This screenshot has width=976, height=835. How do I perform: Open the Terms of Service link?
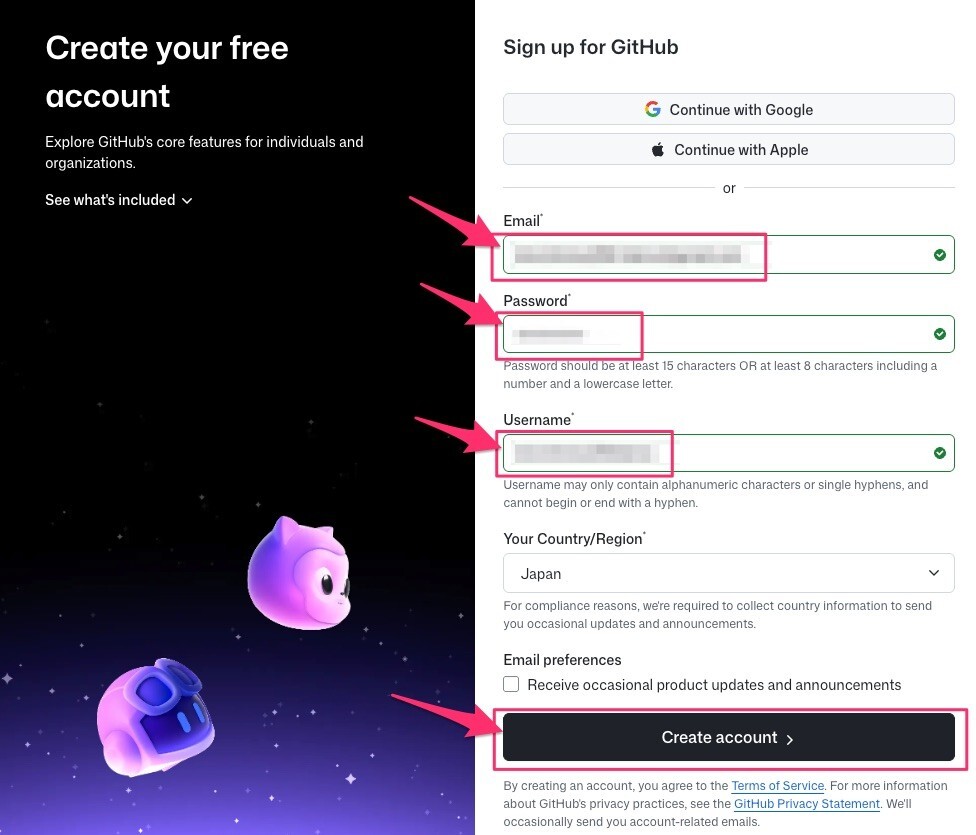click(777, 786)
